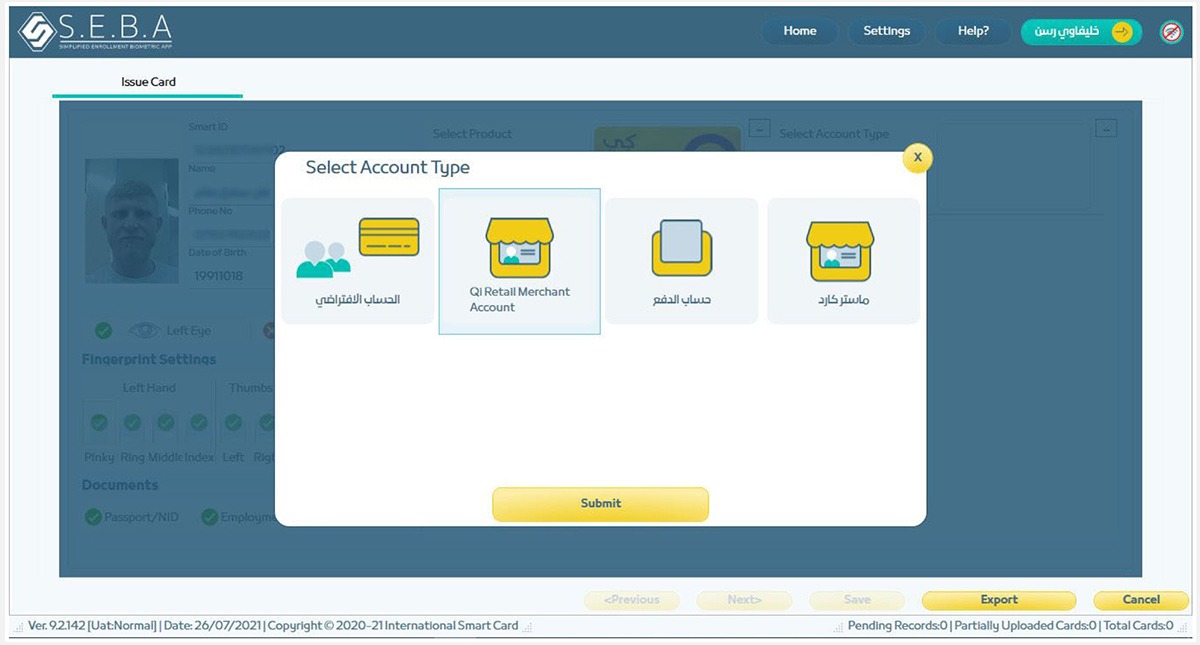Click the Copyright International Smart Card text
Viewport: 1200px width, 645px height.
click(x=393, y=626)
